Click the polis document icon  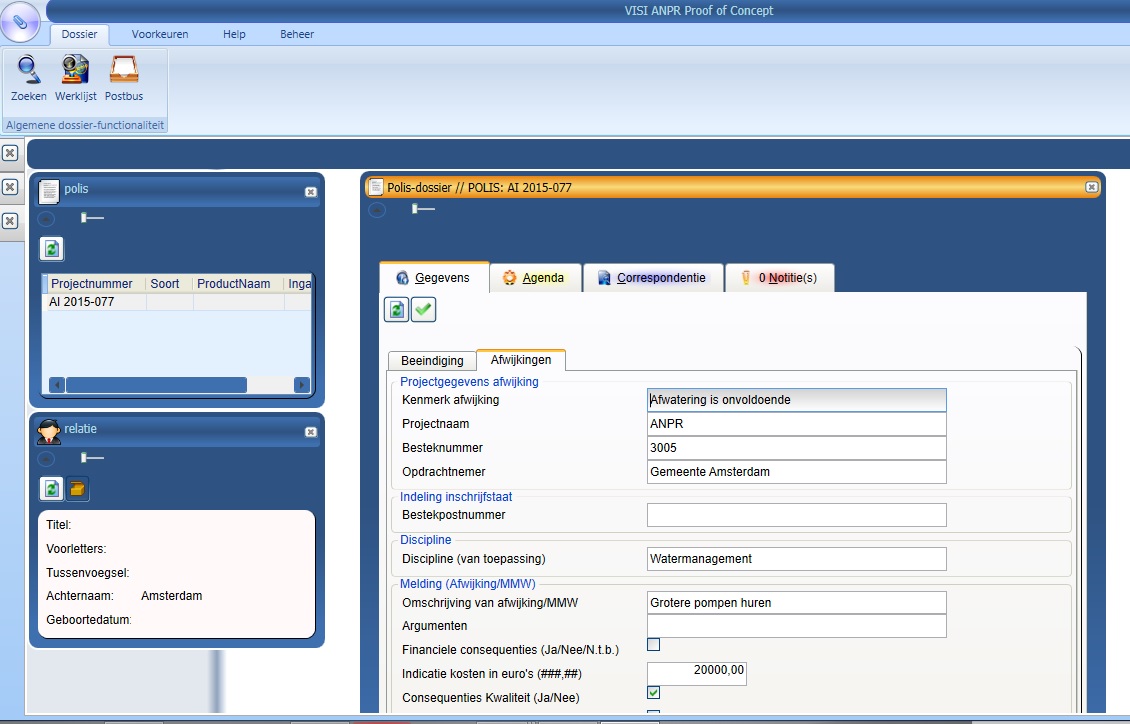coord(48,192)
